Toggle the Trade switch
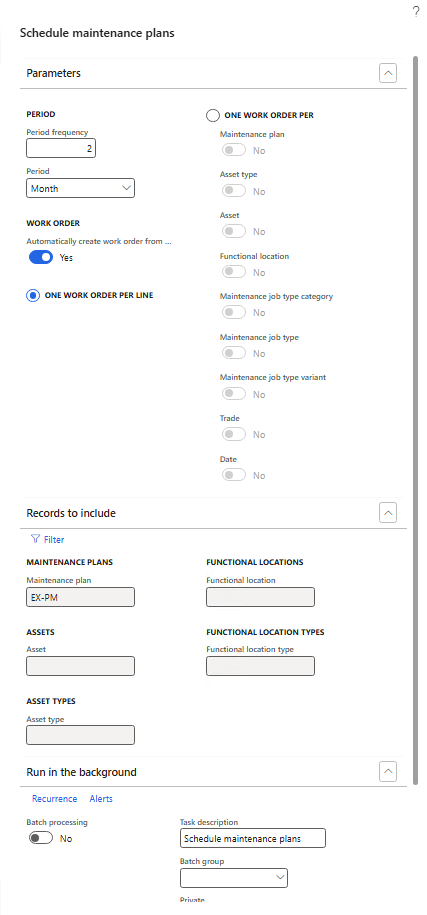The height and width of the screenshot is (915, 427). coord(234,434)
